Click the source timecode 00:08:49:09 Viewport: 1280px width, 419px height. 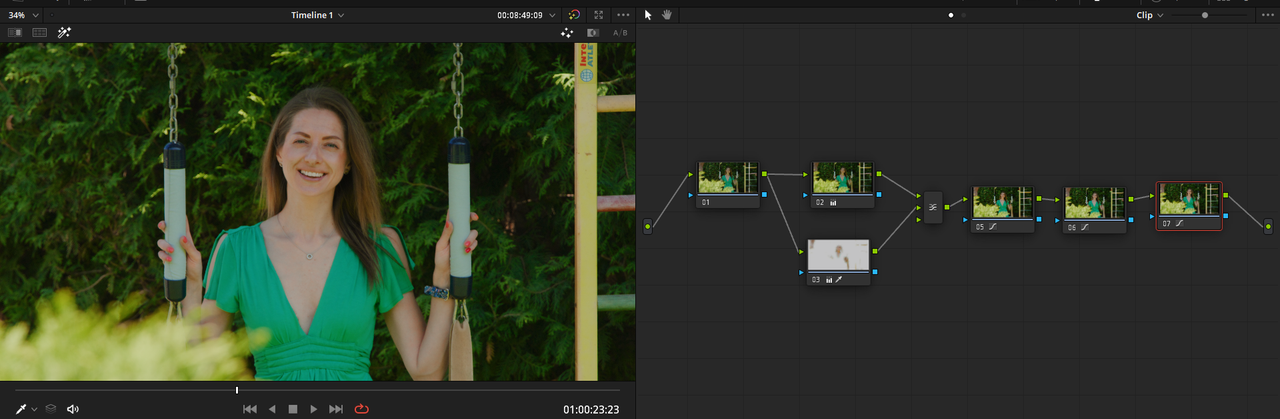click(x=520, y=16)
